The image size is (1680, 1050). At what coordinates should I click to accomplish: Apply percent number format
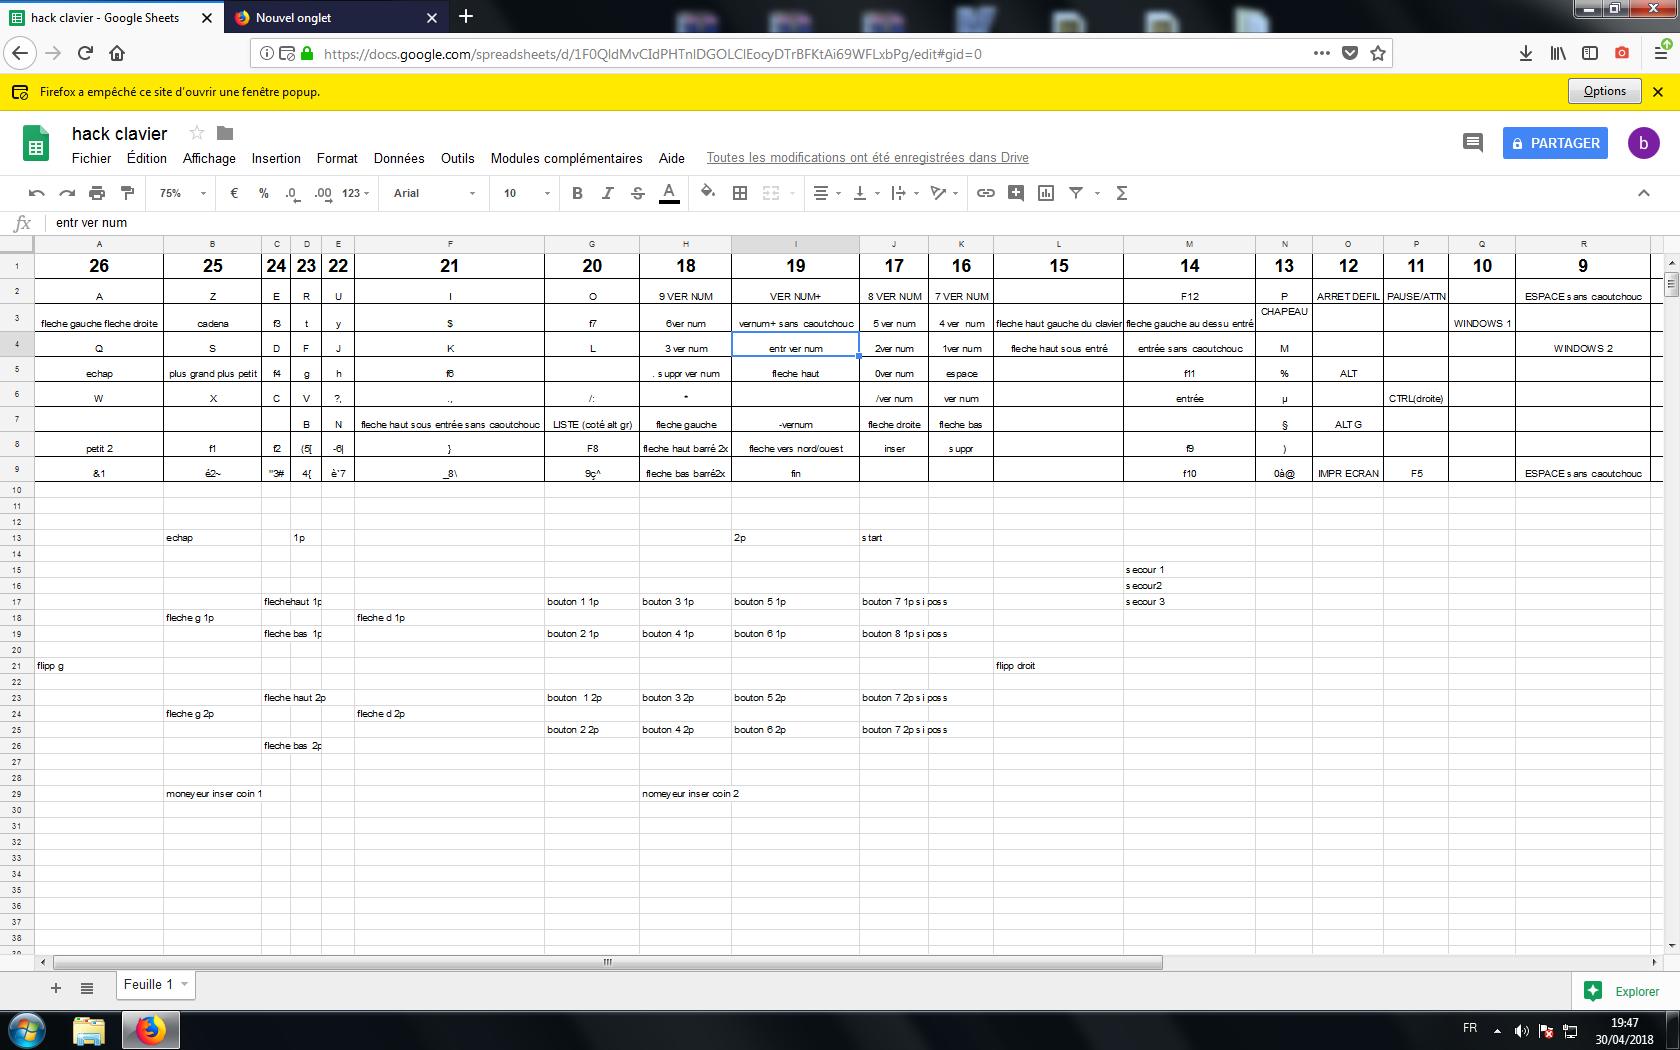coord(264,193)
